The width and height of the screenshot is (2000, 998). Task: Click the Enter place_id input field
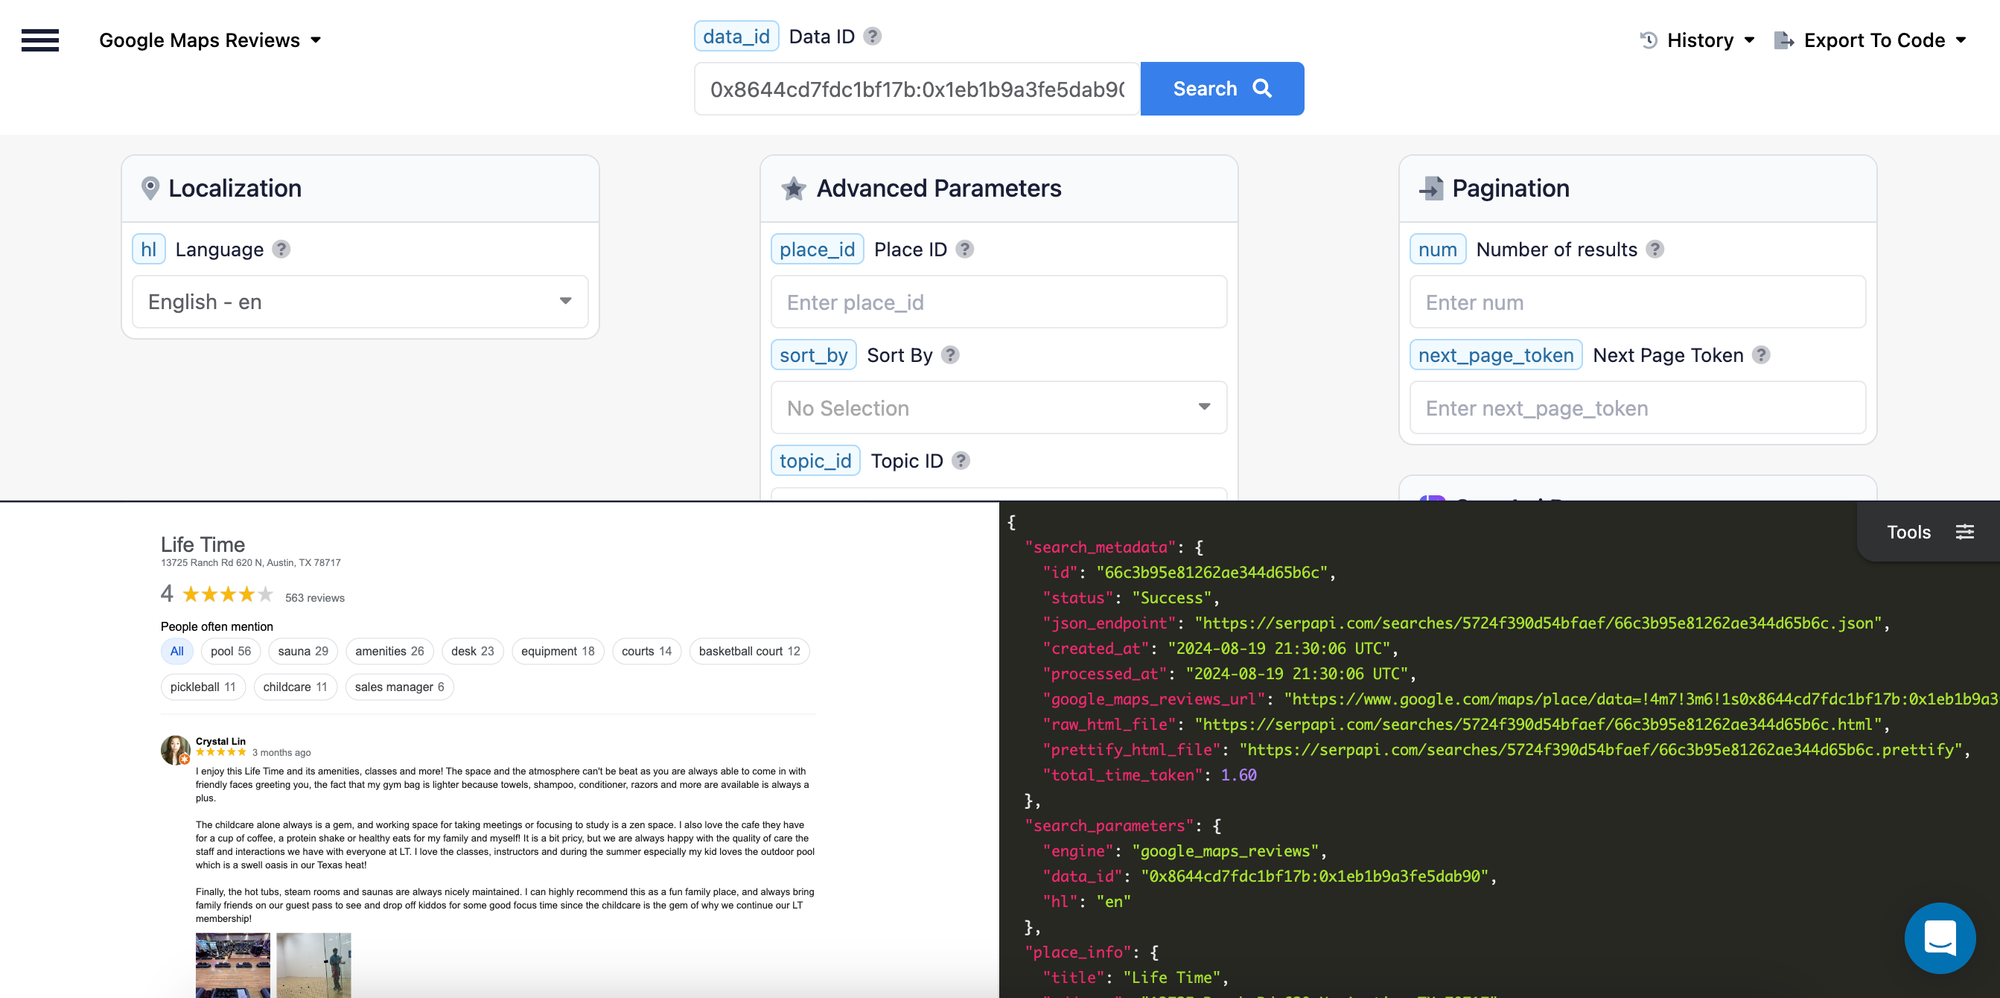999,302
